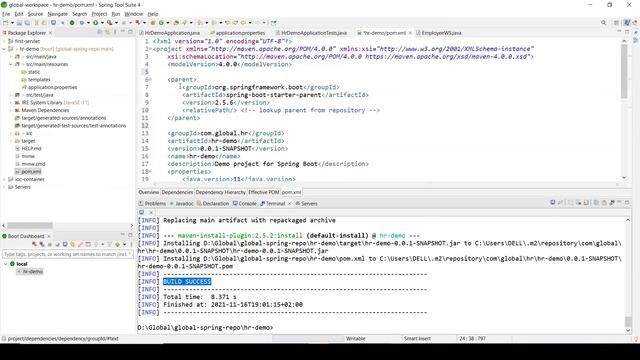The height and width of the screenshot is (360, 640).
Task: Collapse the src/main/resources folder
Action: click(11, 64)
